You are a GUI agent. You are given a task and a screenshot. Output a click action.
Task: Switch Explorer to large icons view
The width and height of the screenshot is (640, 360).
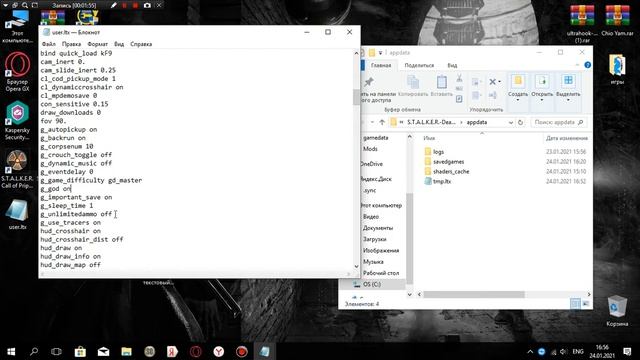click(x=585, y=303)
